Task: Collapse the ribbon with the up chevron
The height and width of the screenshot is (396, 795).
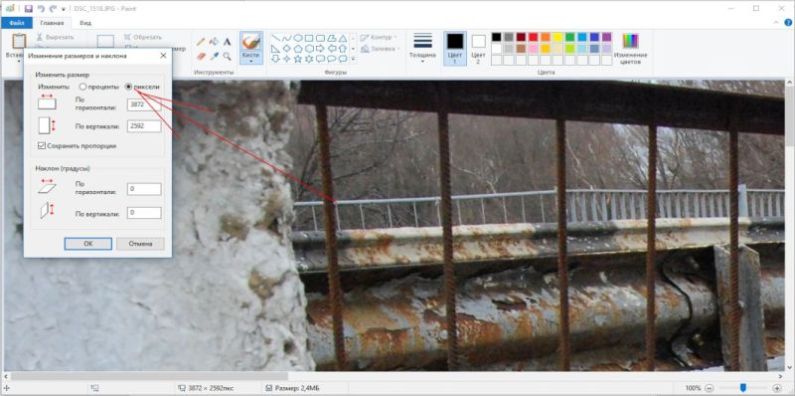Action: point(775,22)
